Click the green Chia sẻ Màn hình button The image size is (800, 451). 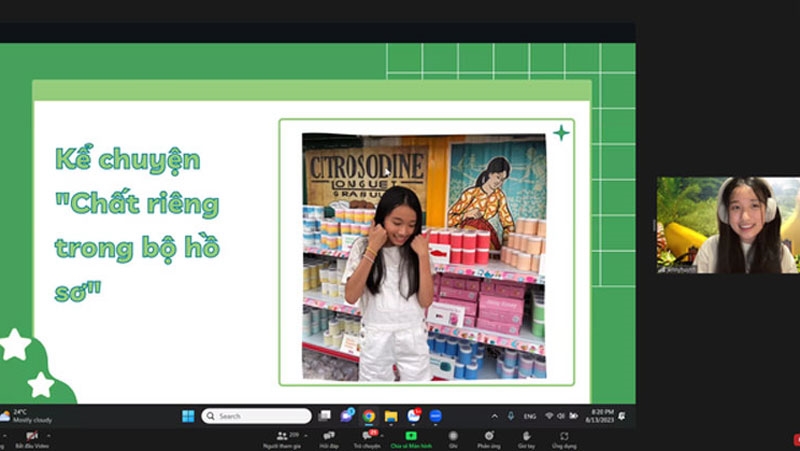click(x=411, y=439)
